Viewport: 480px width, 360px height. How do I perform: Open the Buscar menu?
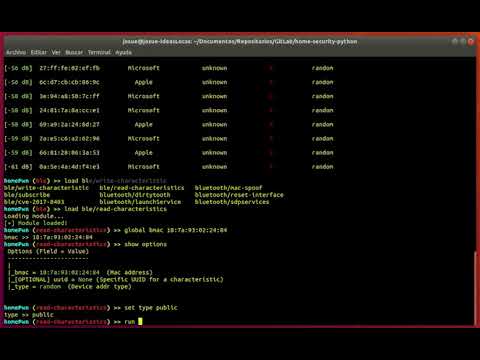(x=74, y=52)
